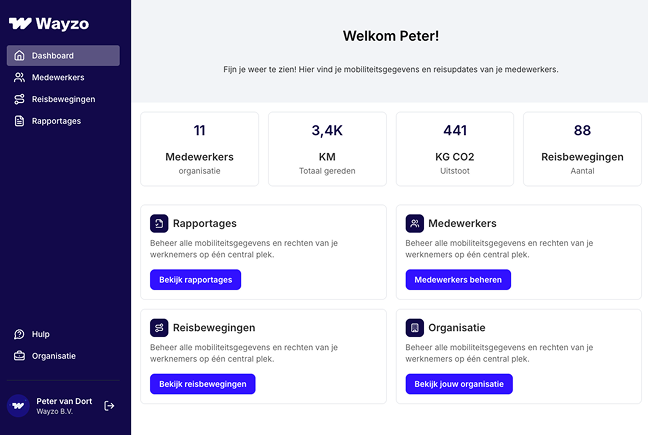Click the Reisbewegingen card icon
Screen dimensions: 648x435
159,328
